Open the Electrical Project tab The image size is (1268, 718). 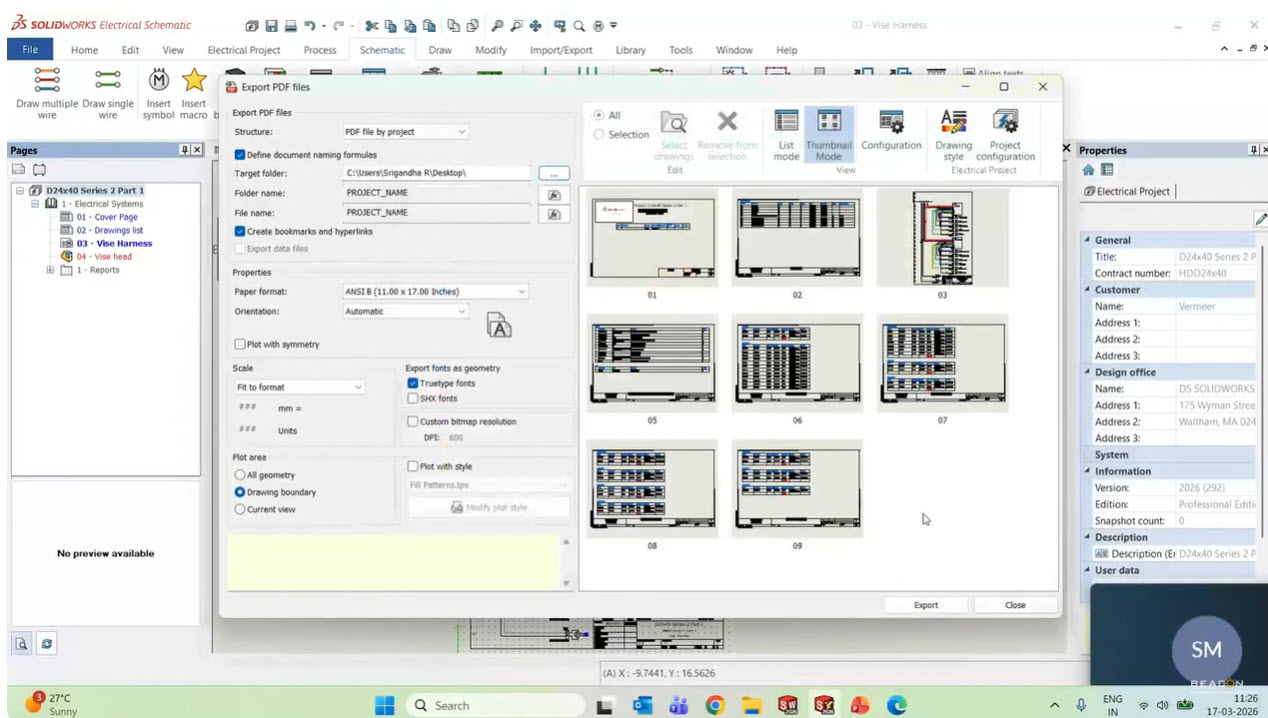coord(244,50)
